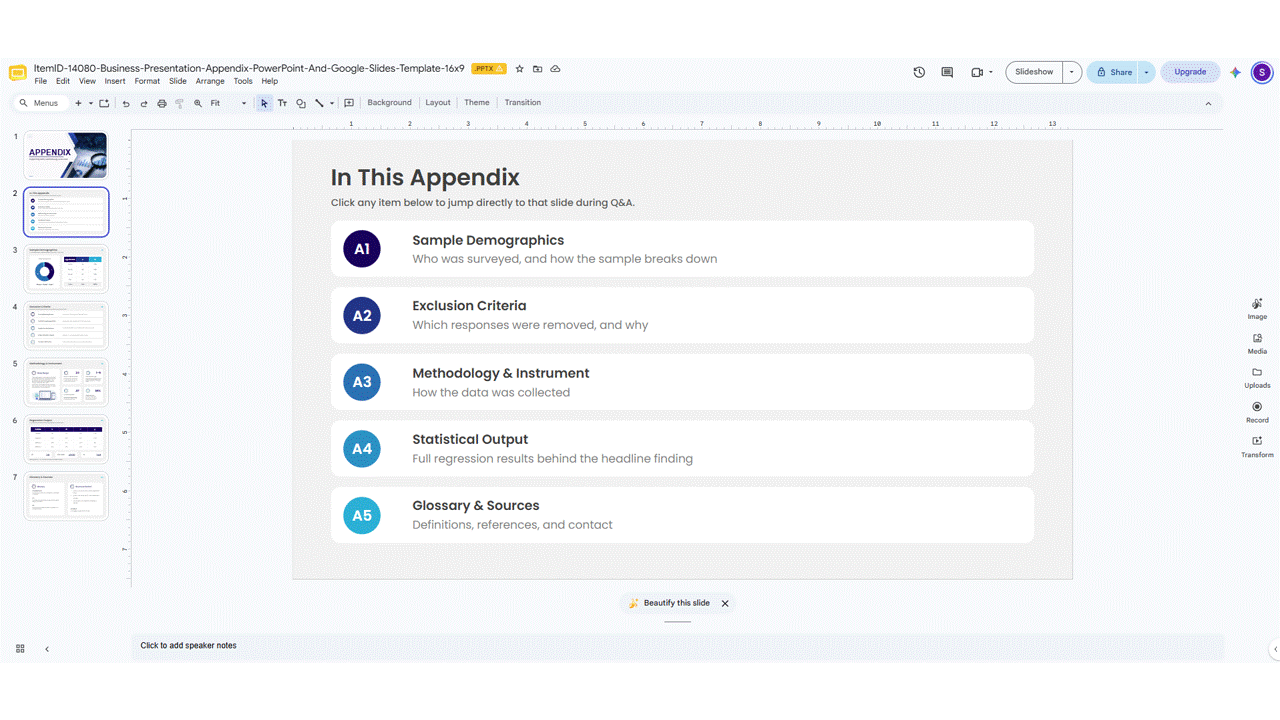1280x720 pixels.
Task: Click the paint format roller
Action: pyautogui.click(x=180, y=103)
